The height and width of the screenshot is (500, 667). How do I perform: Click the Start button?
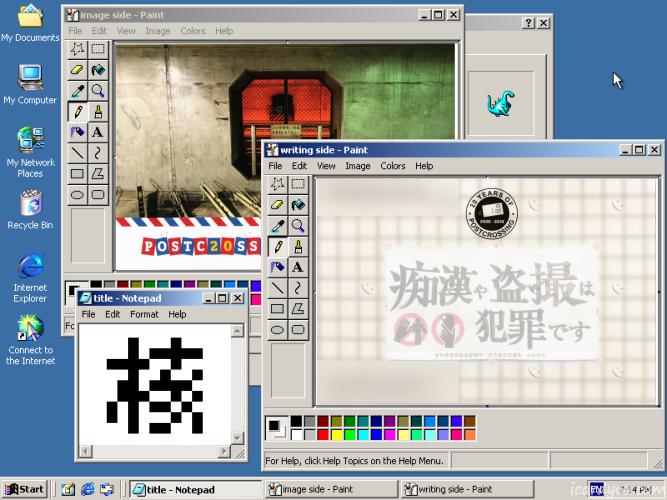24,489
